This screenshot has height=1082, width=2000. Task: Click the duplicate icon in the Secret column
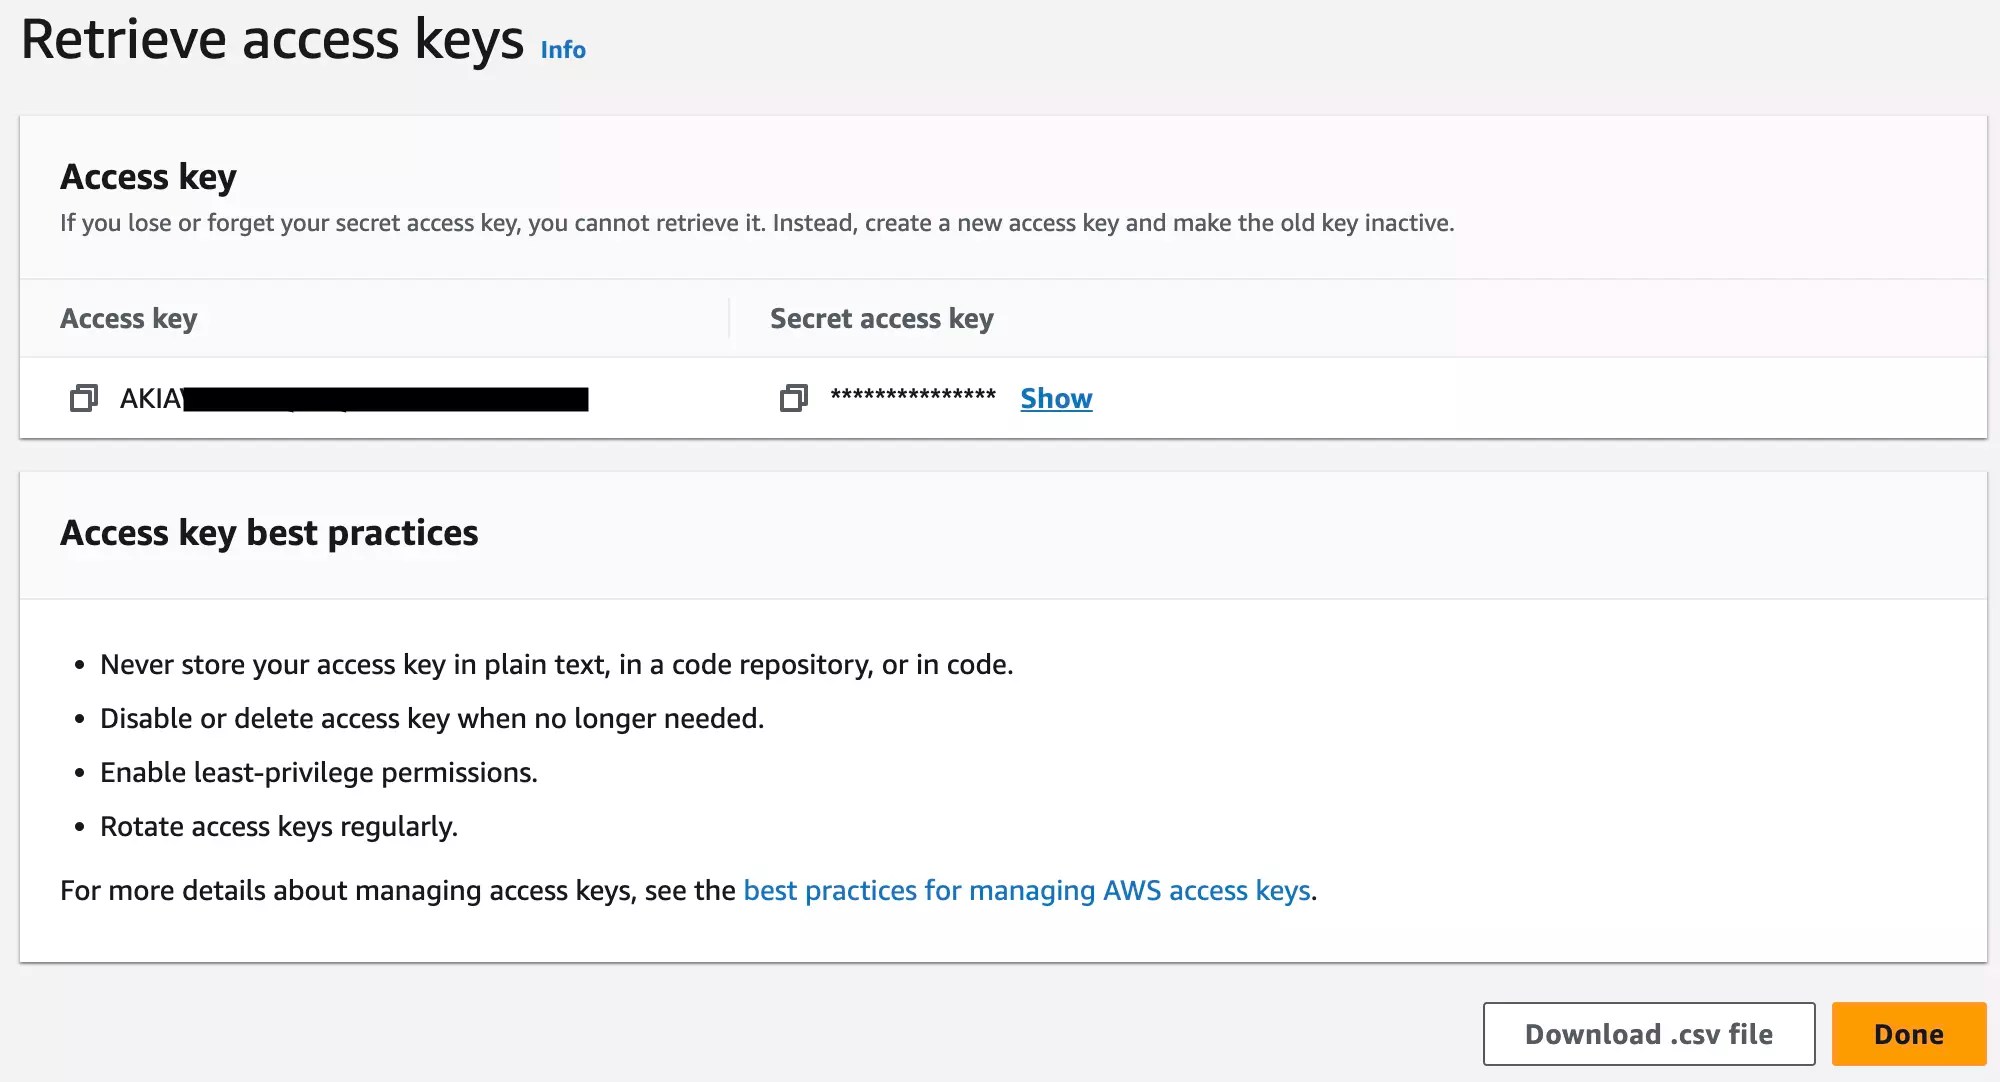click(x=793, y=398)
